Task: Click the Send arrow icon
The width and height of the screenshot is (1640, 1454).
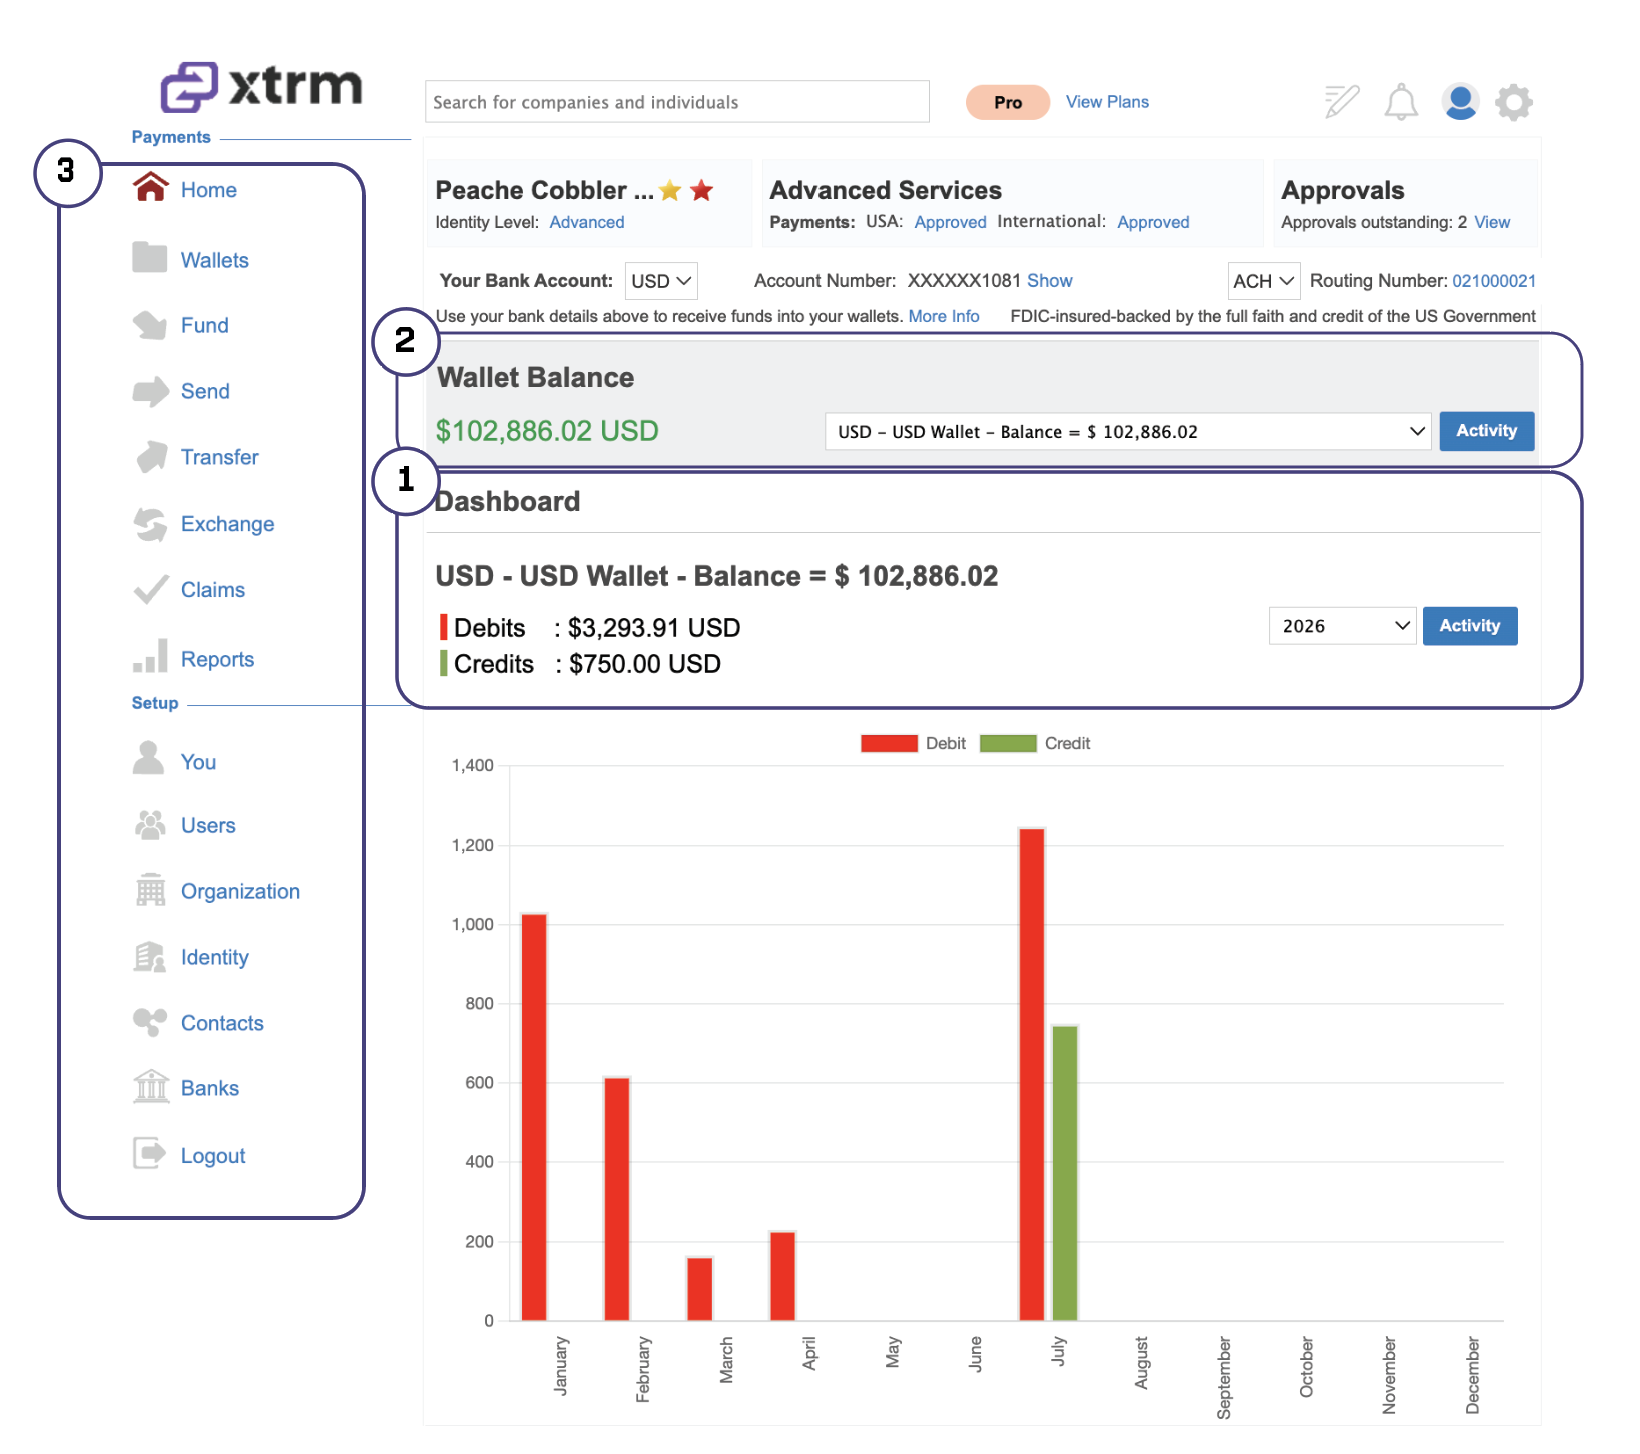Action: tap(151, 391)
